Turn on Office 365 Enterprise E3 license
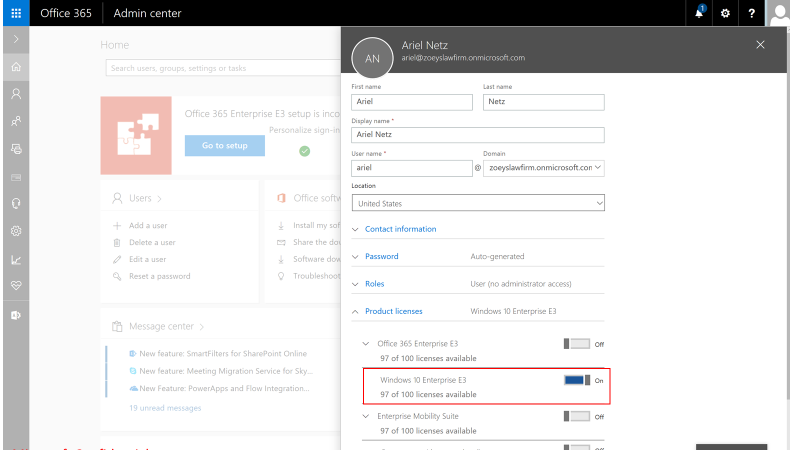Image resolution: width=800 pixels, height=450 pixels. (577, 344)
